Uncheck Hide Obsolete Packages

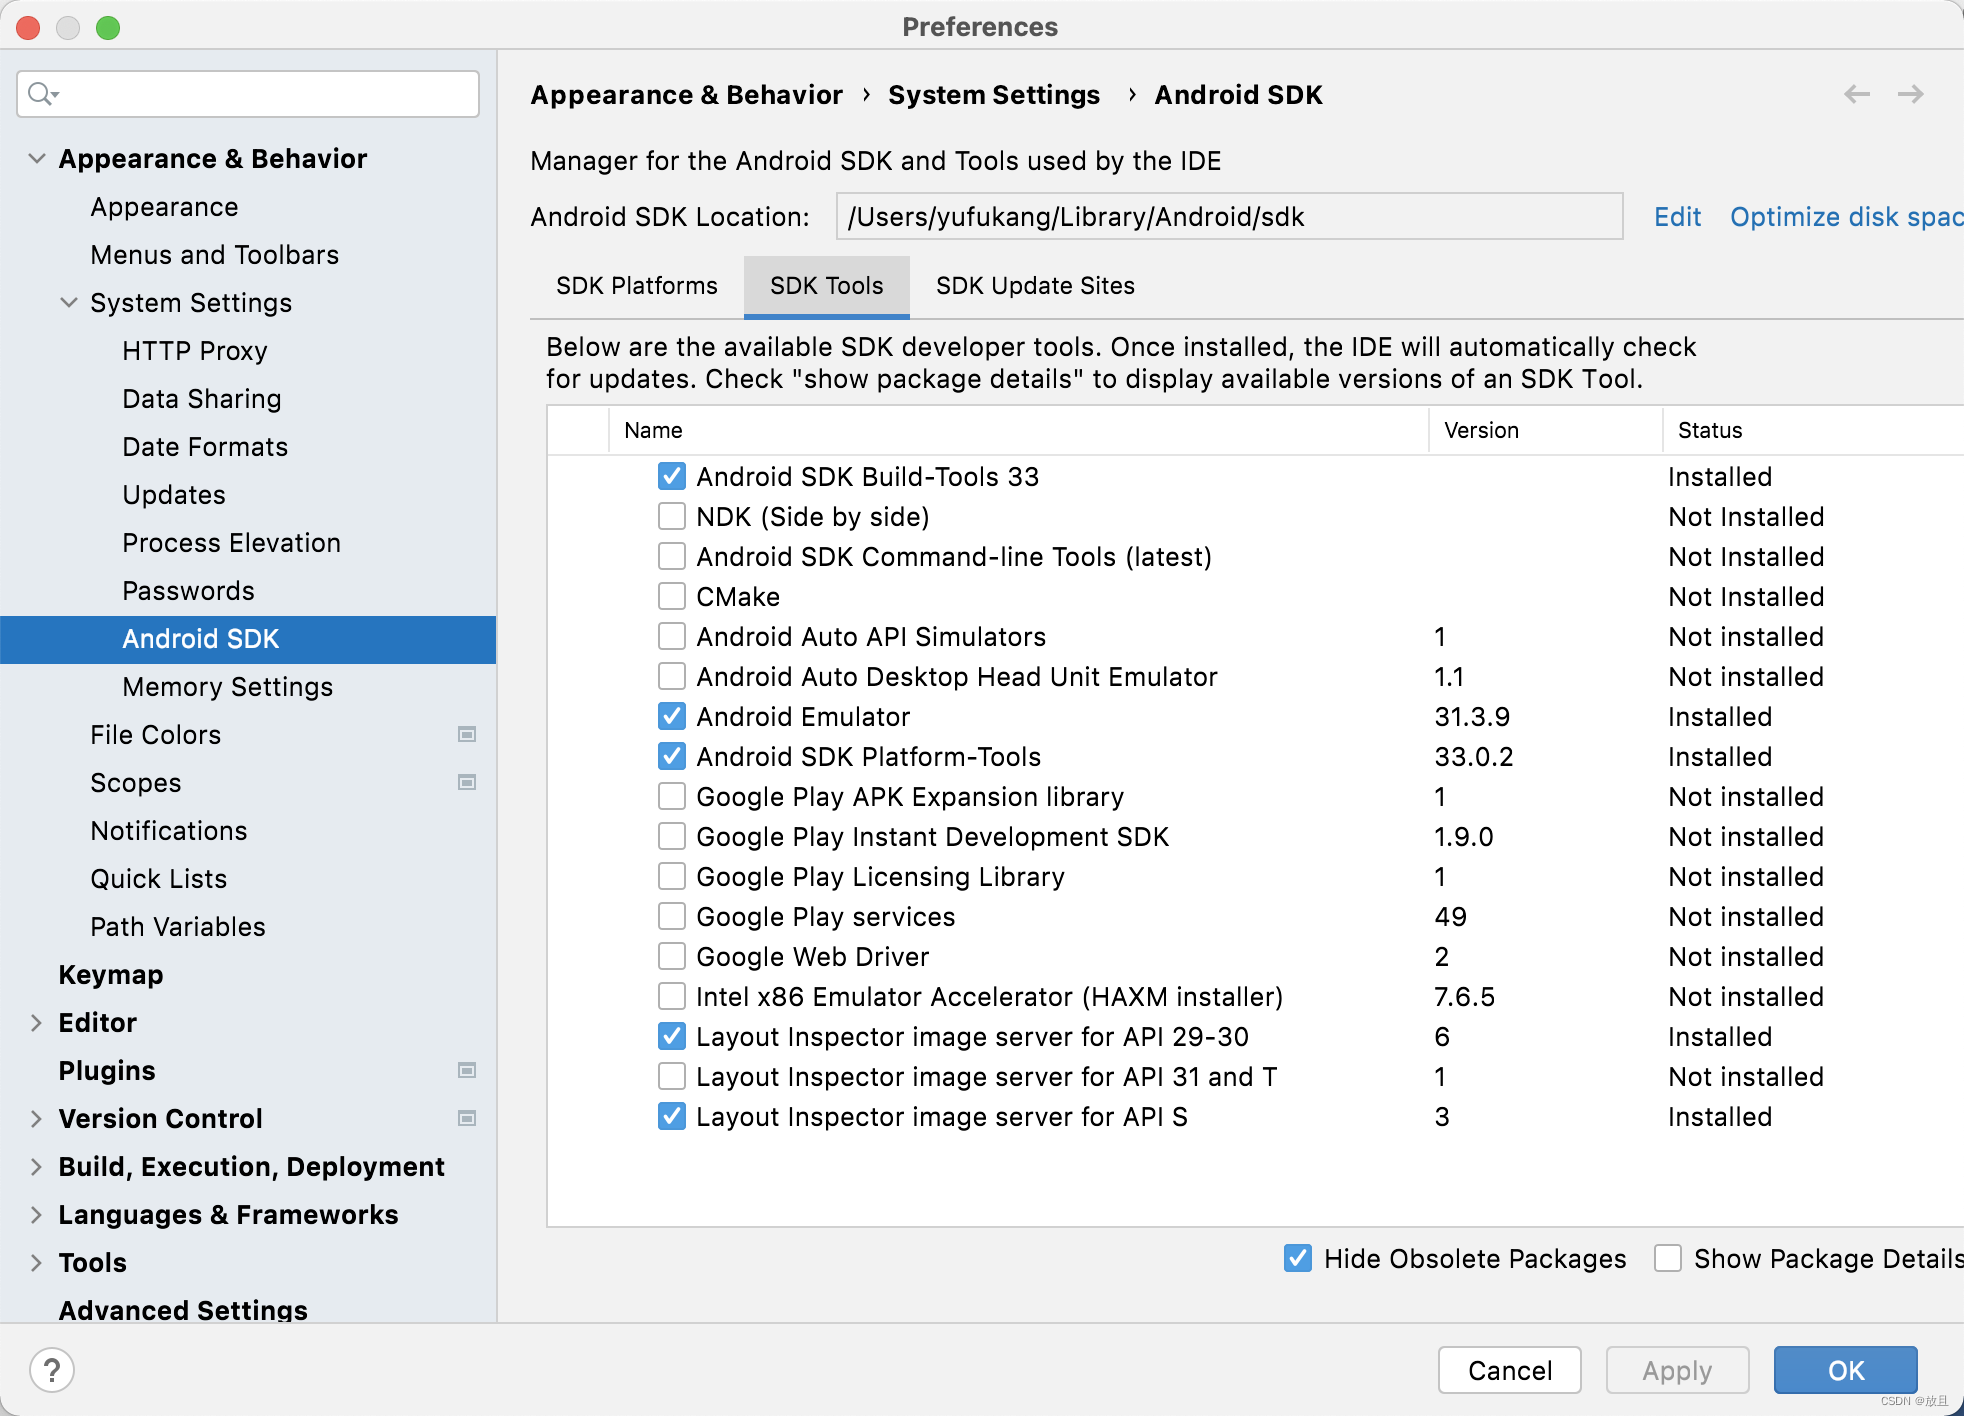tap(1297, 1258)
